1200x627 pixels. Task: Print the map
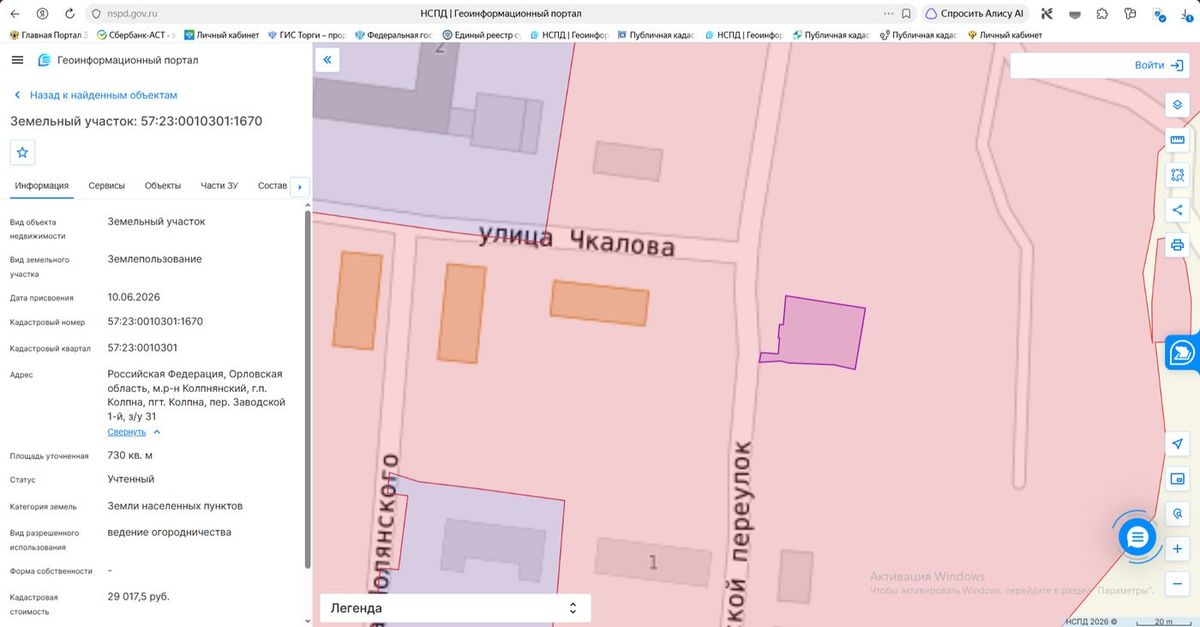tap(1177, 245)
